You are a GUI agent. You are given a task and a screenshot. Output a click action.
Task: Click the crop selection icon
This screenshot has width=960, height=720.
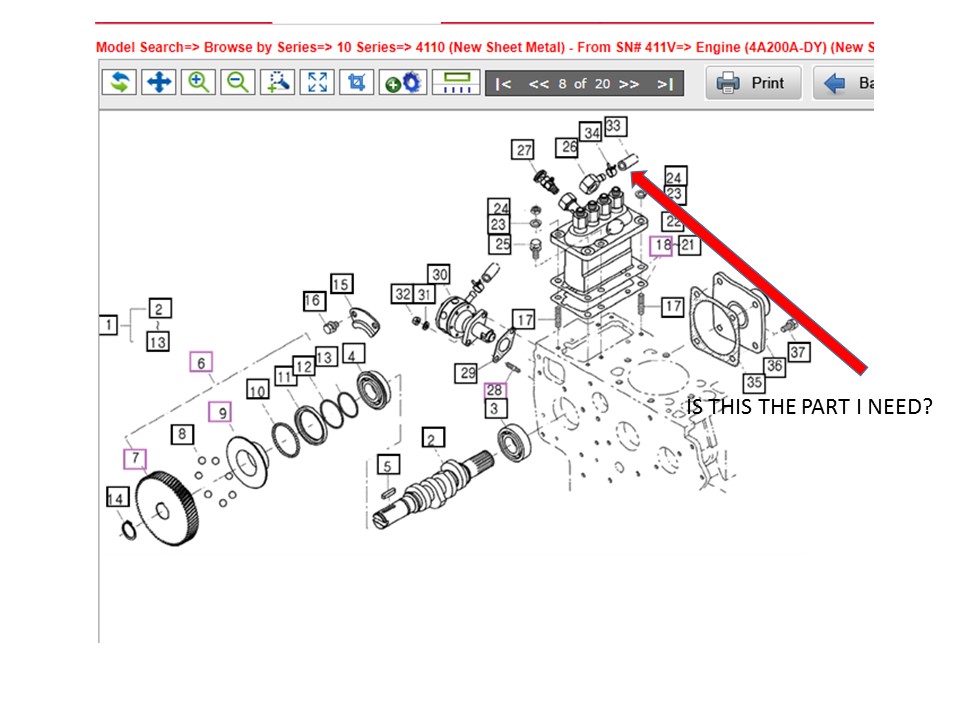pyautogui.click(x=356, y=82)
